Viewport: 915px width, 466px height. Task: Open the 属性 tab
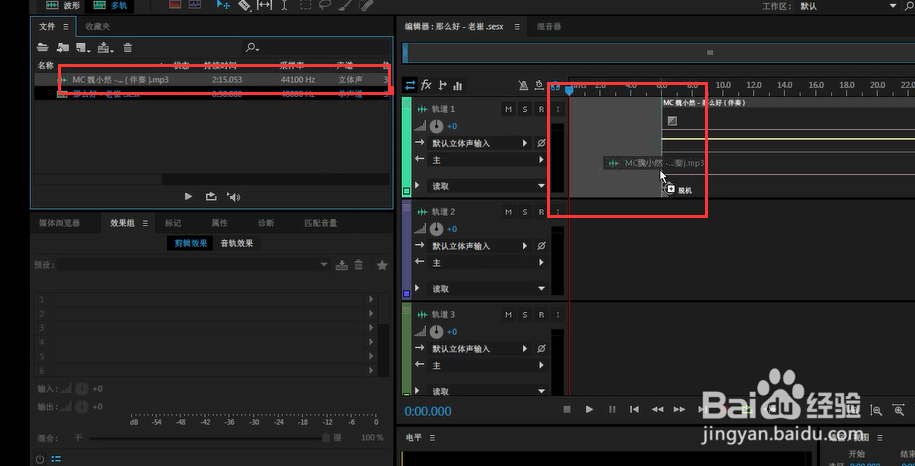coord(219,223)
